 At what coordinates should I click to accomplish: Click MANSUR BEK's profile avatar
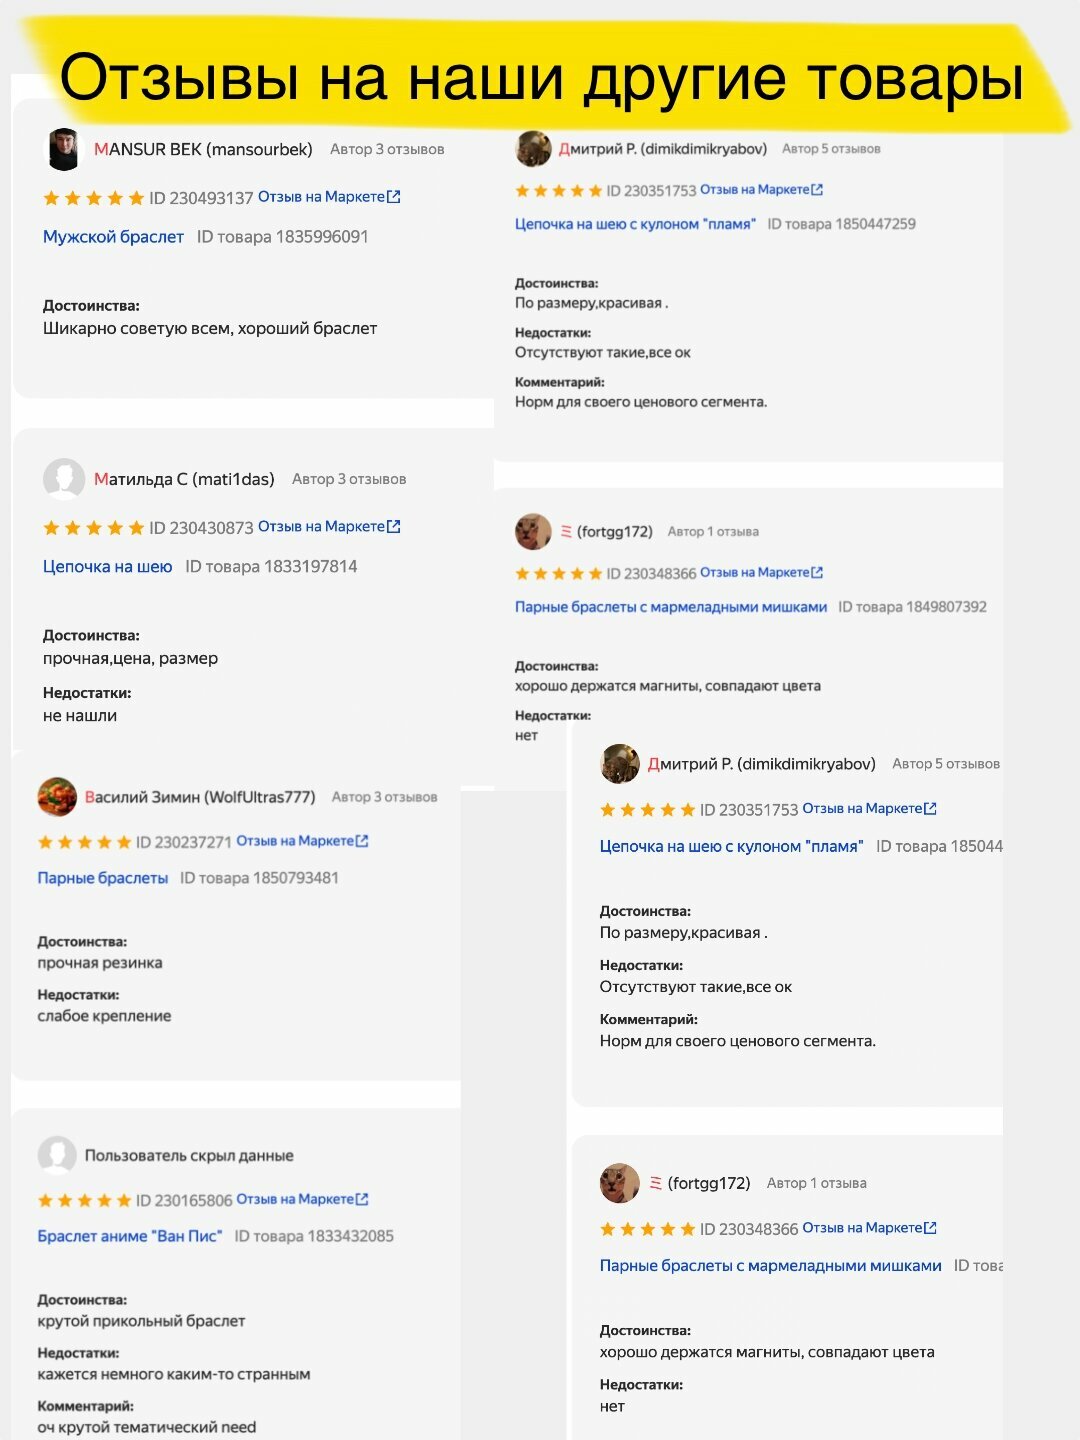[64, 149]
